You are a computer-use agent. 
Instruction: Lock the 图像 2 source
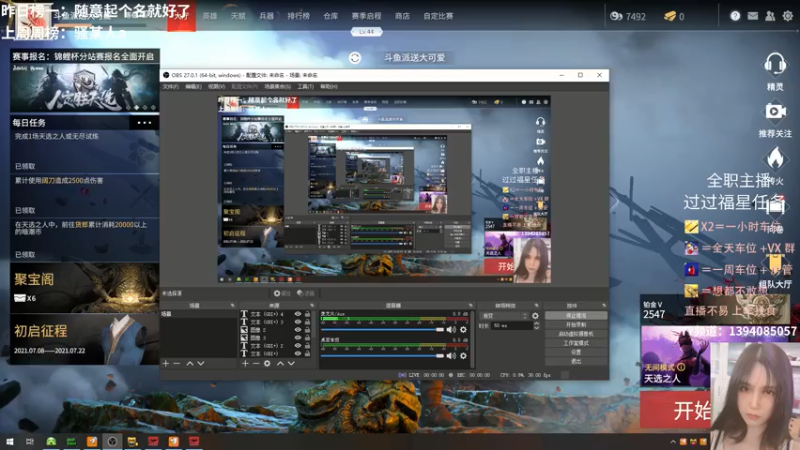[308, 330]
